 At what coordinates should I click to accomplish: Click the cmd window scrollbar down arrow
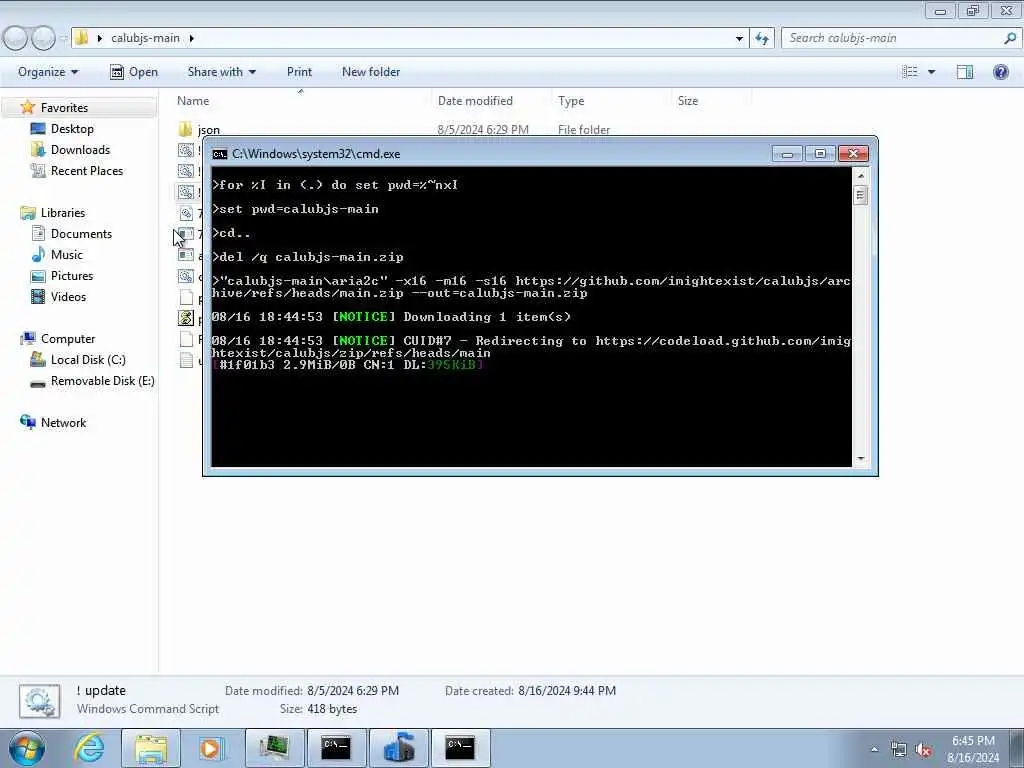(861, 458)
